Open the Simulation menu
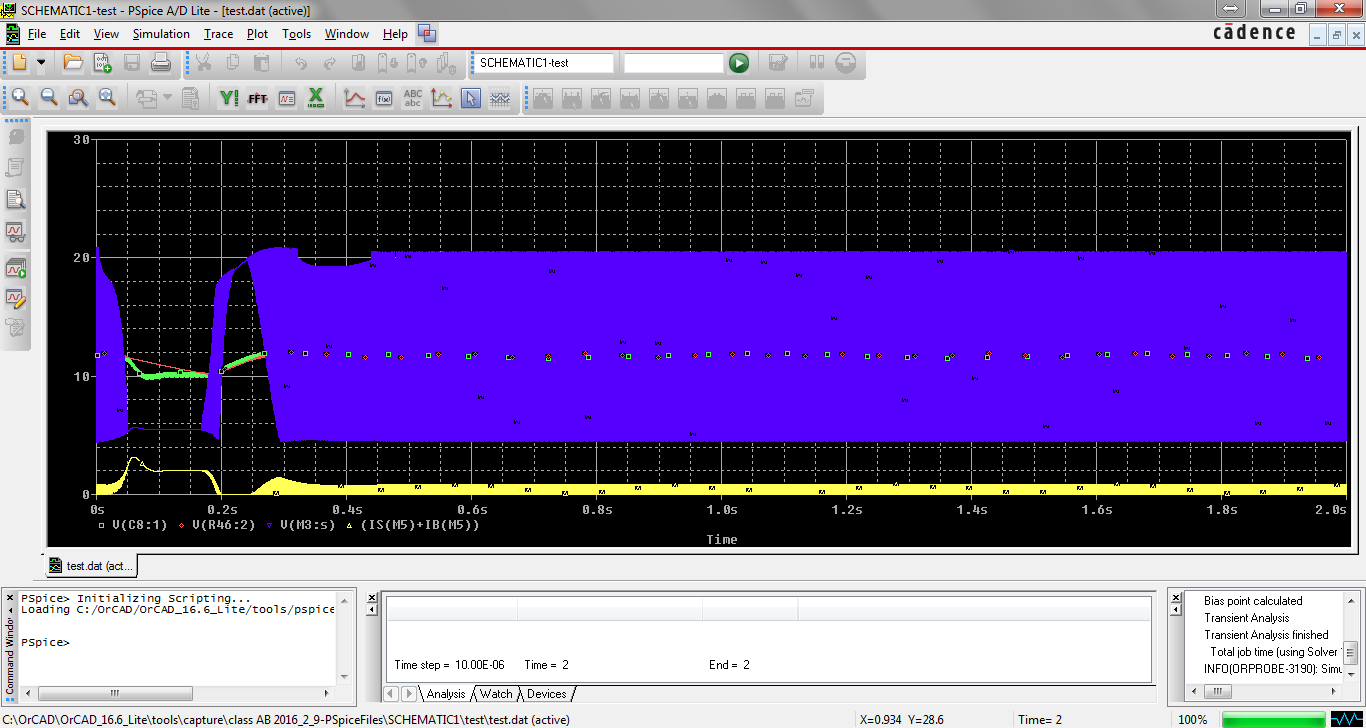 (161, 34)
